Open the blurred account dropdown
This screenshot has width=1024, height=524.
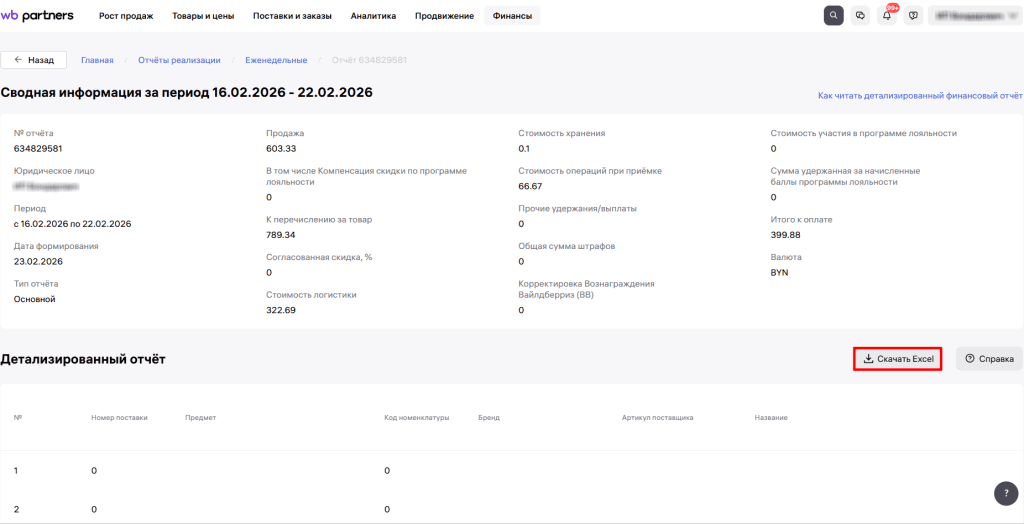tap(976, 16)
